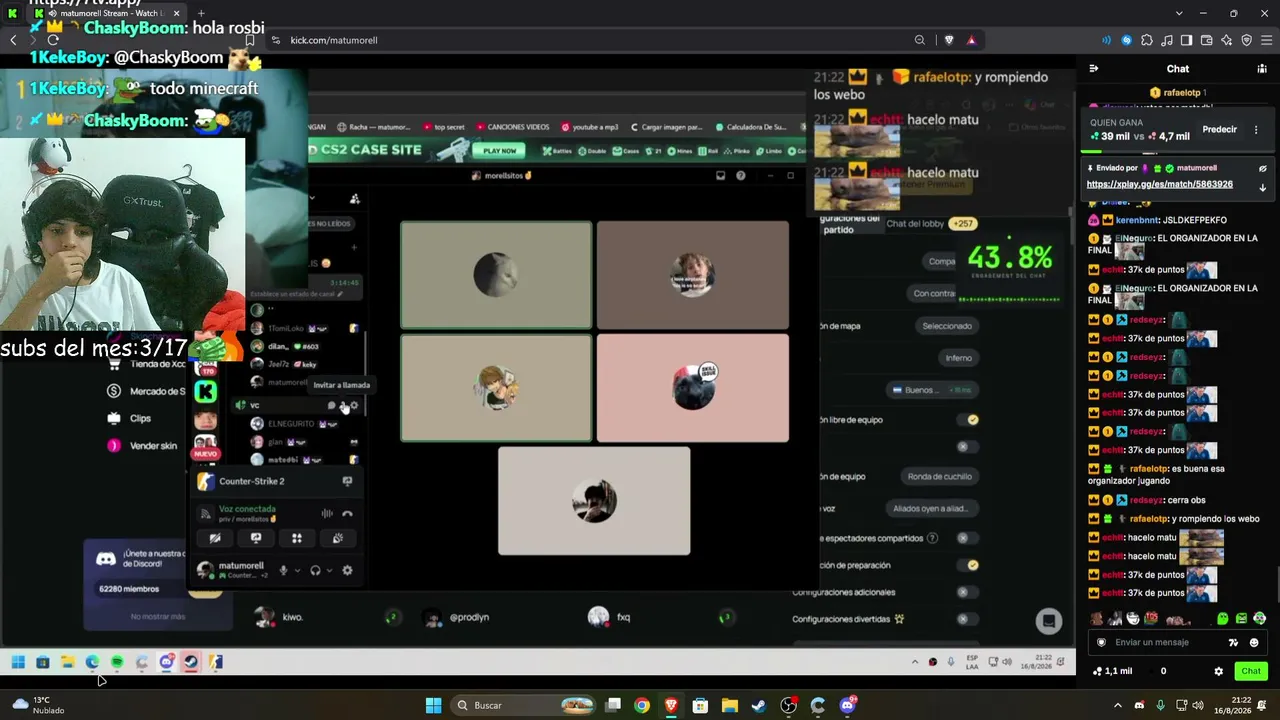Open a new browser tab

point(201,13)
